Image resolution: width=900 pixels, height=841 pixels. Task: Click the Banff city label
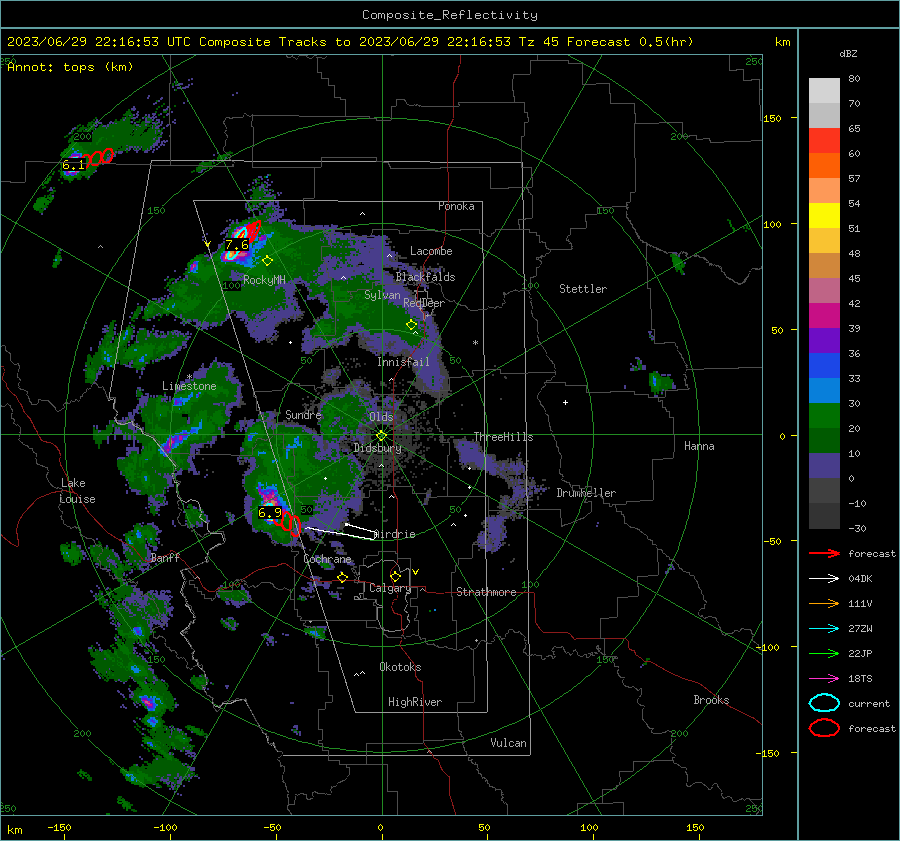coord(165,557)
